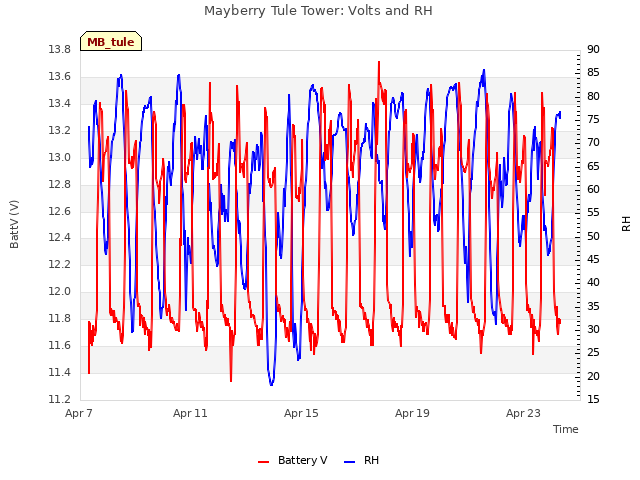640x480 pixels.
Task: Click the red Battery V legend swatch
Action: click(x=264, y=462)
